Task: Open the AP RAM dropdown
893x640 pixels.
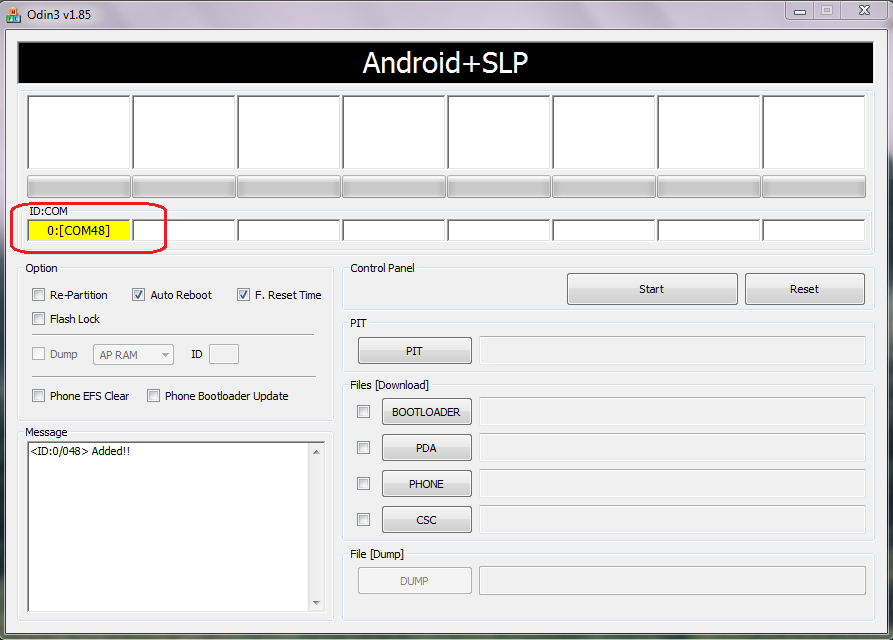Action: pos(133,355)
